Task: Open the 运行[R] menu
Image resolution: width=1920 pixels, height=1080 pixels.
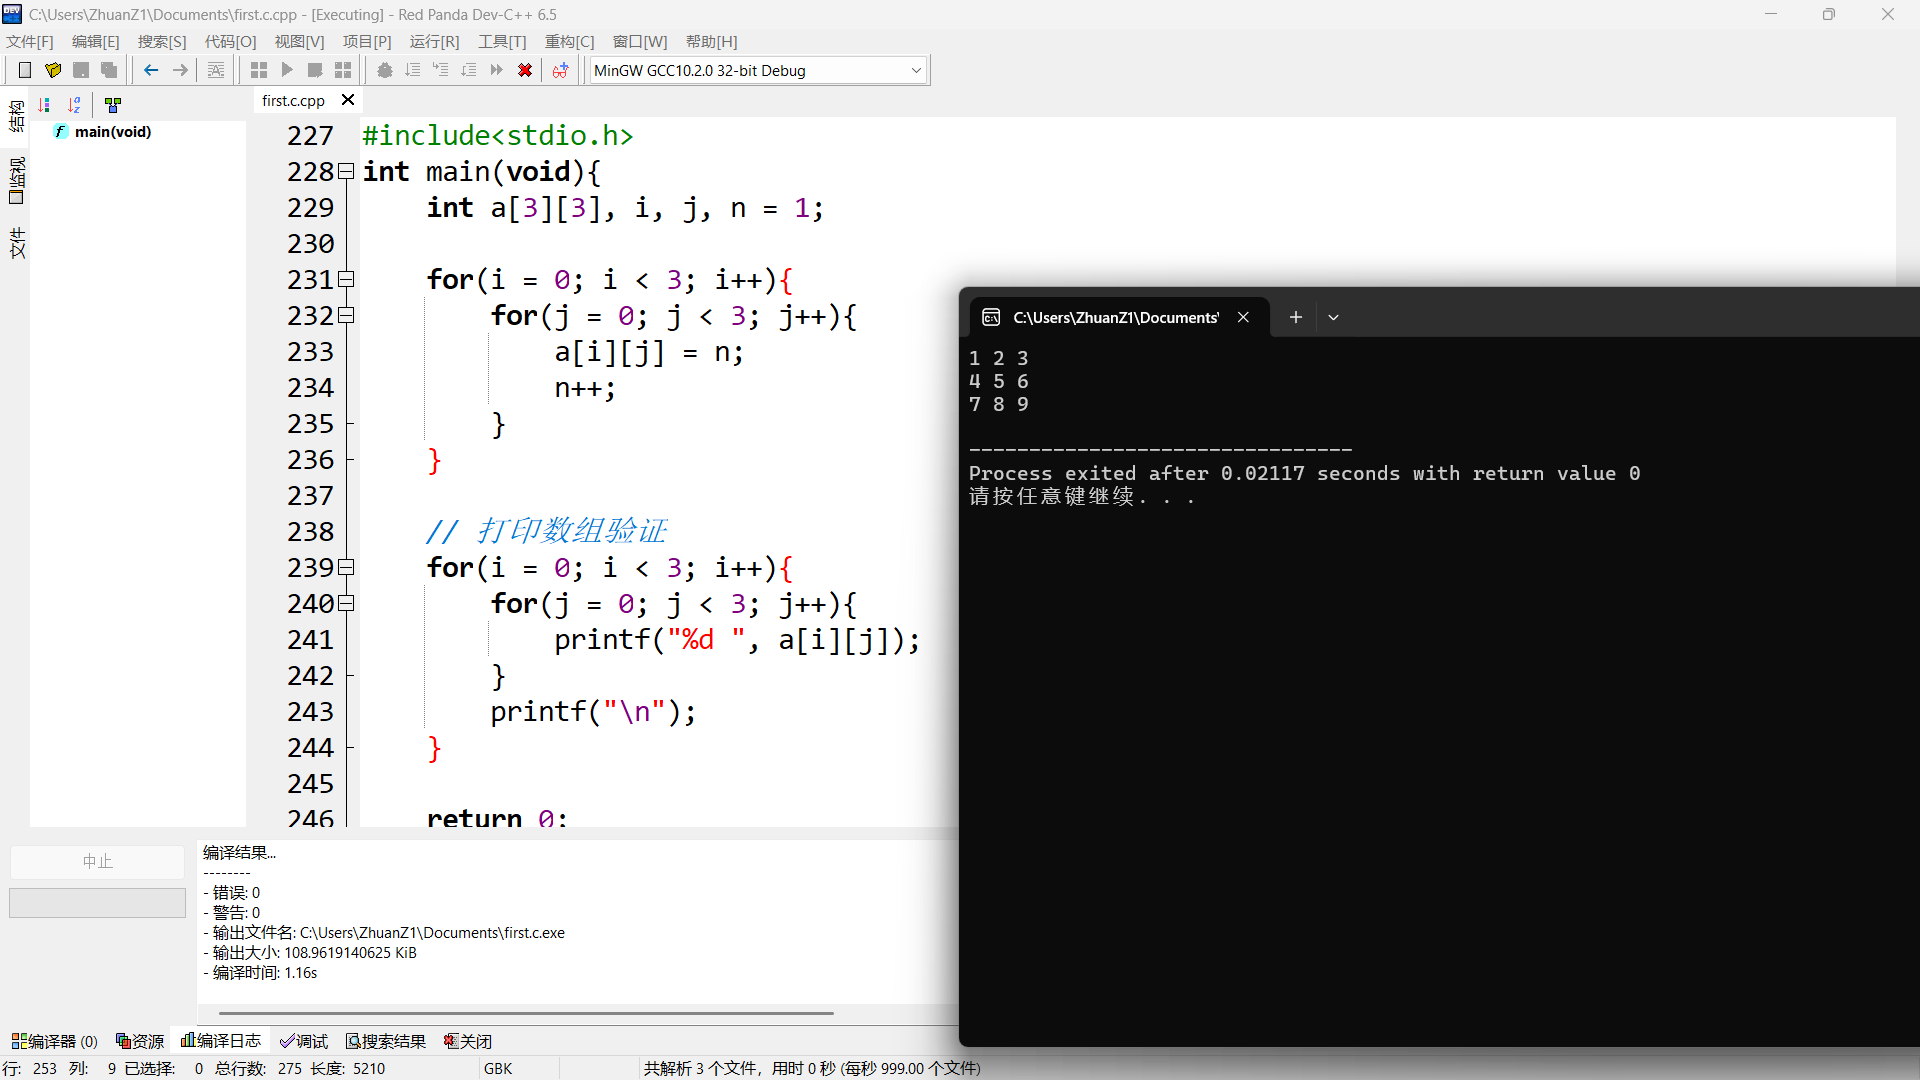Action: pyautogui.click(x=434, y=41)
